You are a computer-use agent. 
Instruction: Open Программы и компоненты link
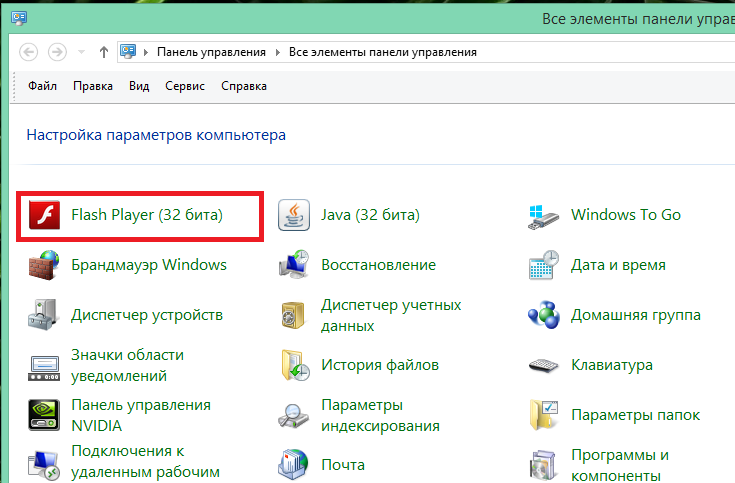coord(620,465)
